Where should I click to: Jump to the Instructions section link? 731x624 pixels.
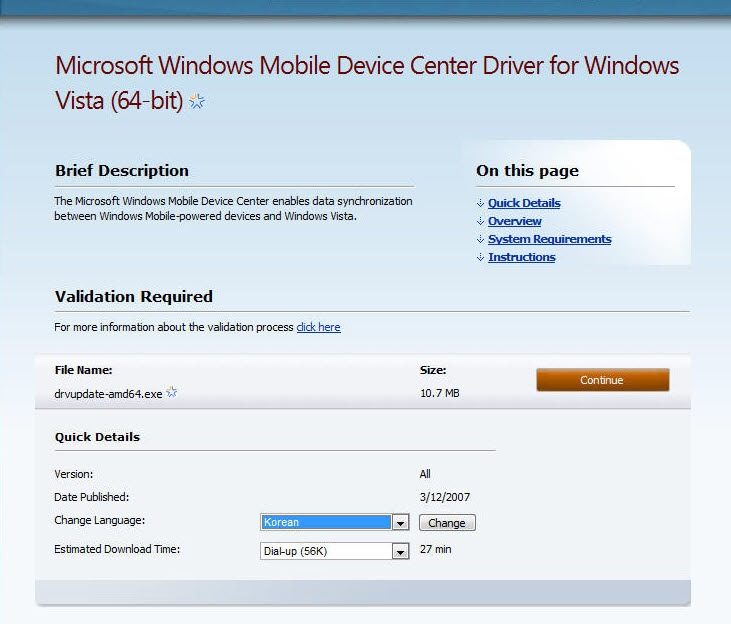522,257
